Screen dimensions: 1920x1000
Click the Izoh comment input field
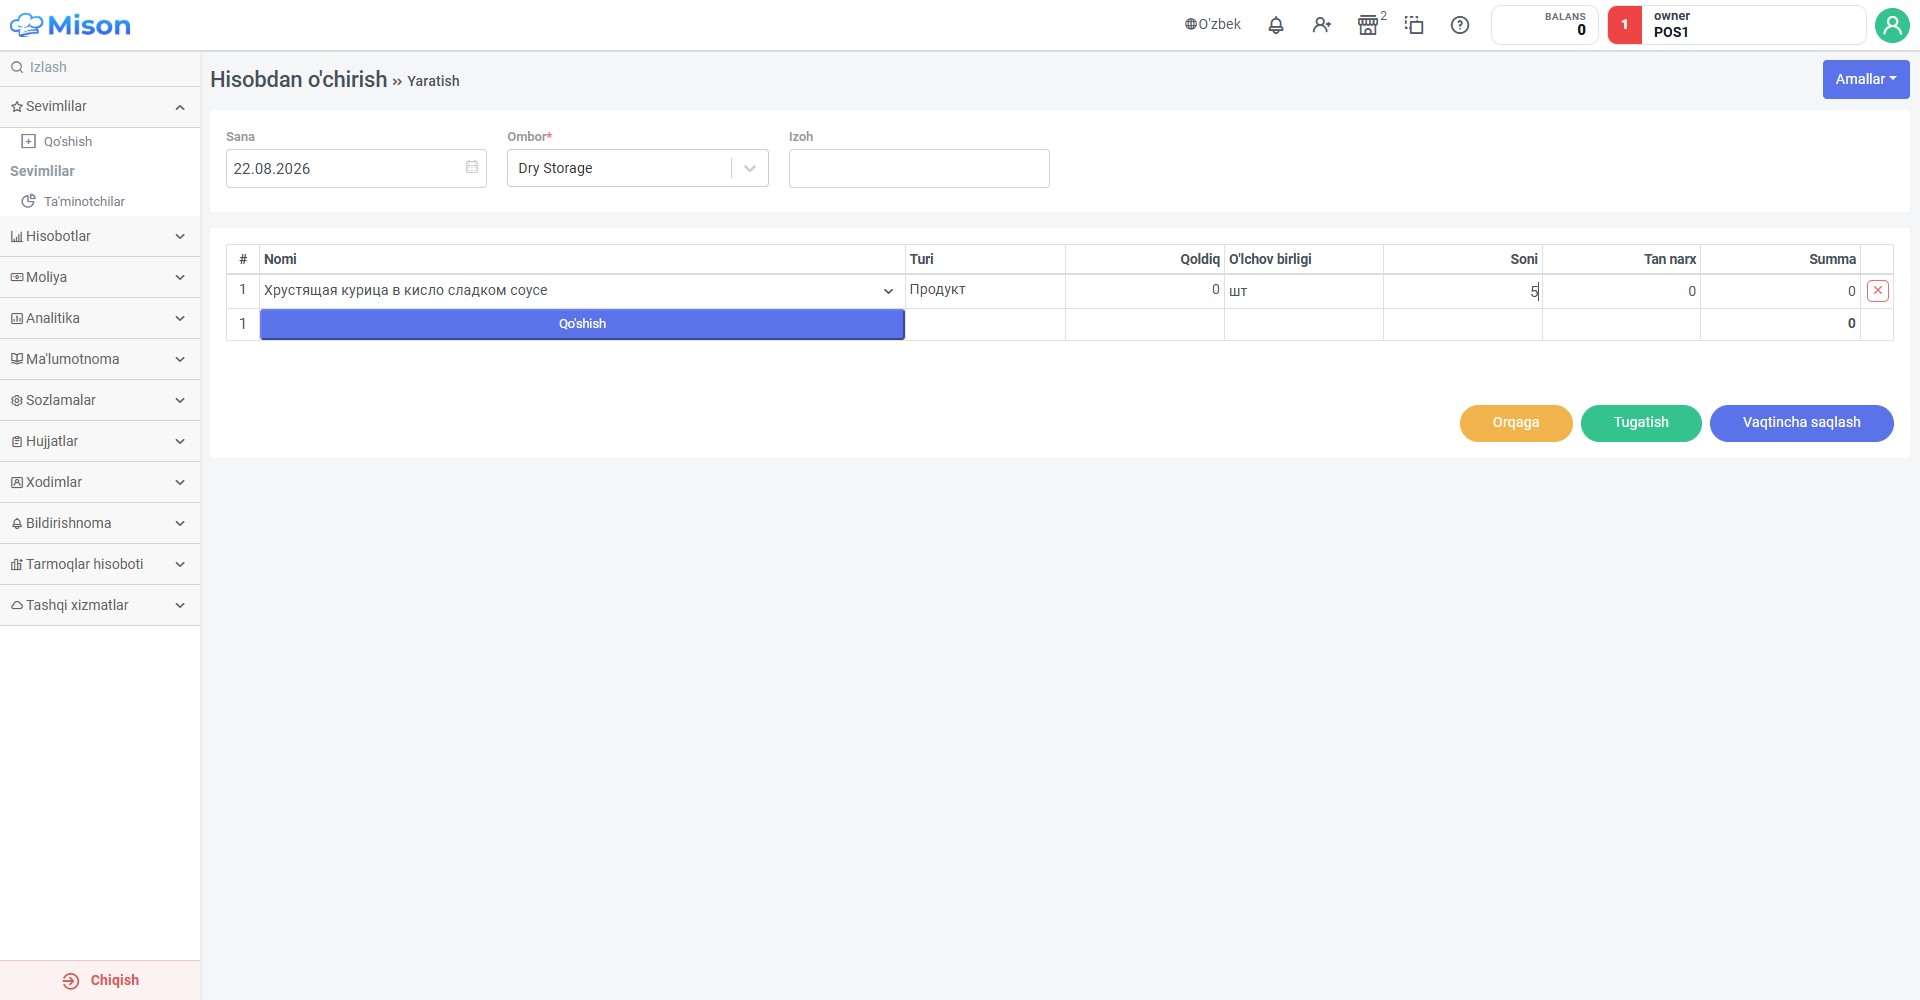click(919, 168)
